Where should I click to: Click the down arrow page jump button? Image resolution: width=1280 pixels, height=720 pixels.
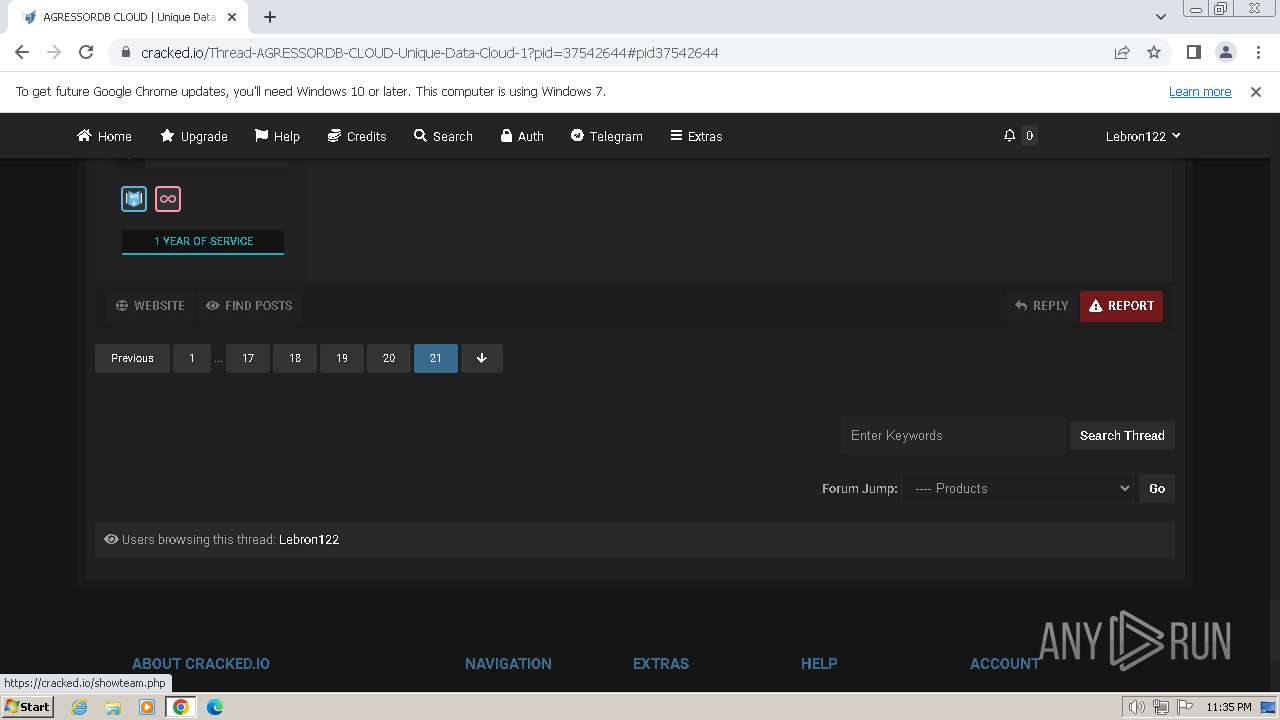point(482,358)
